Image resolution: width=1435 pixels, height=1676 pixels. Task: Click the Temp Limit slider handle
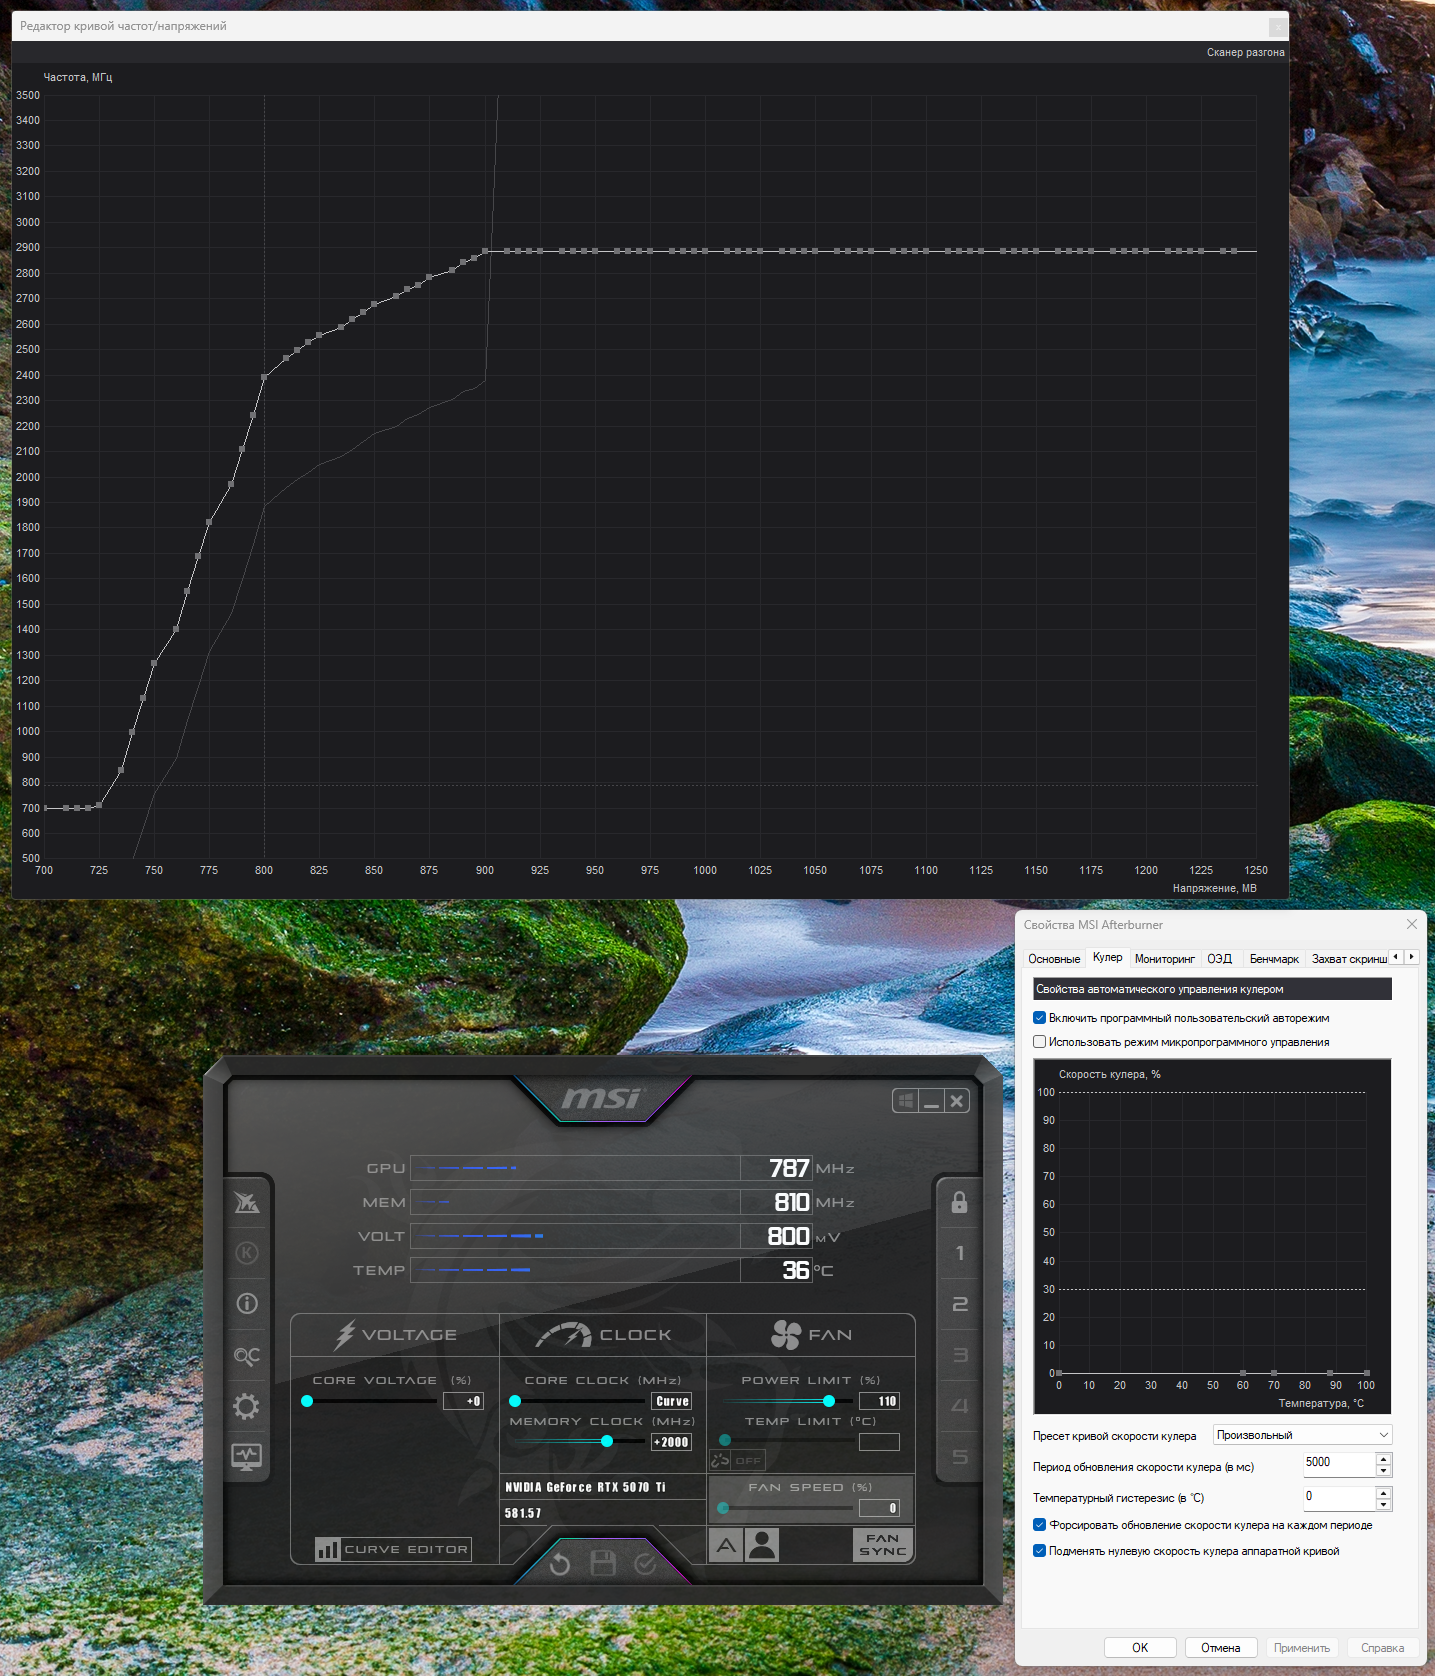pos(725,1440)
